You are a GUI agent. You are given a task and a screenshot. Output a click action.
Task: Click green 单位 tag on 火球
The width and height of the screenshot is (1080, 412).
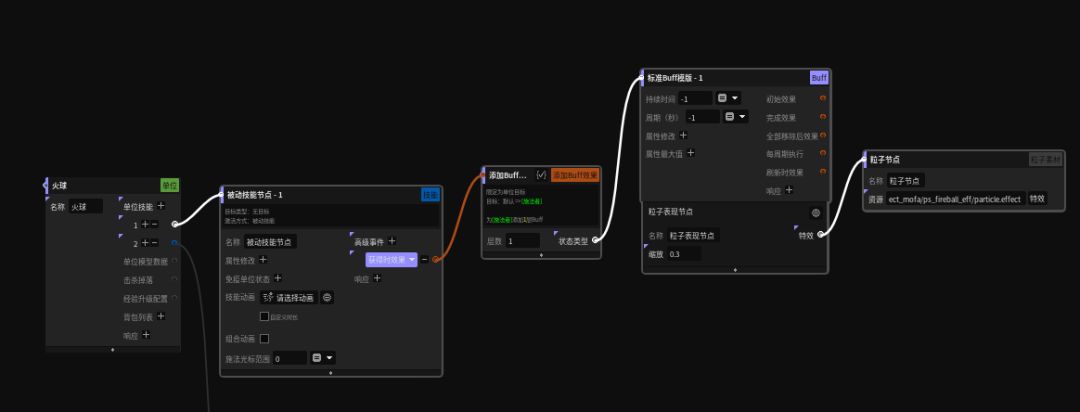pos(169,185)
